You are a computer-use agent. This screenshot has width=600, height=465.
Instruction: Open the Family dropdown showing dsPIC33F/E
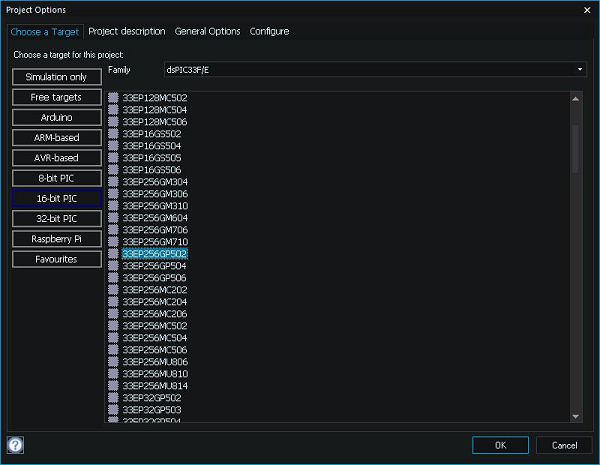coord(375,70)
